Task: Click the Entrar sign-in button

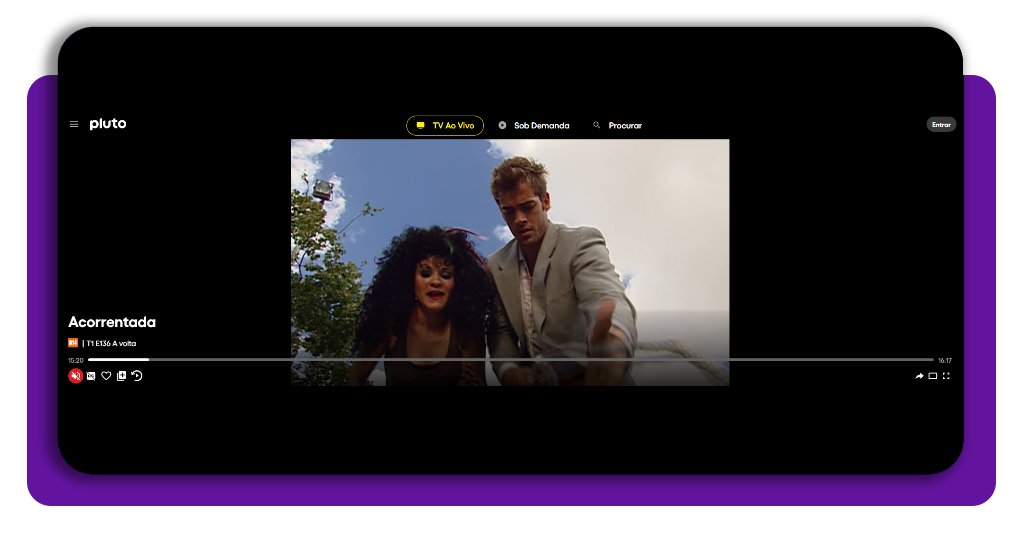Action: point(941,125)
